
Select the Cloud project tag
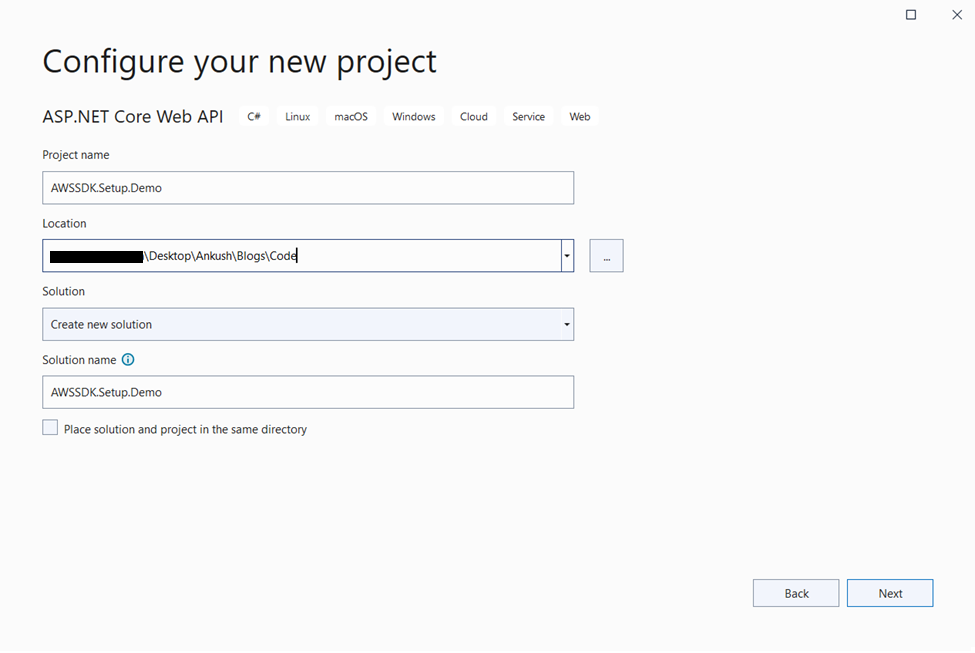coord(473,116)
